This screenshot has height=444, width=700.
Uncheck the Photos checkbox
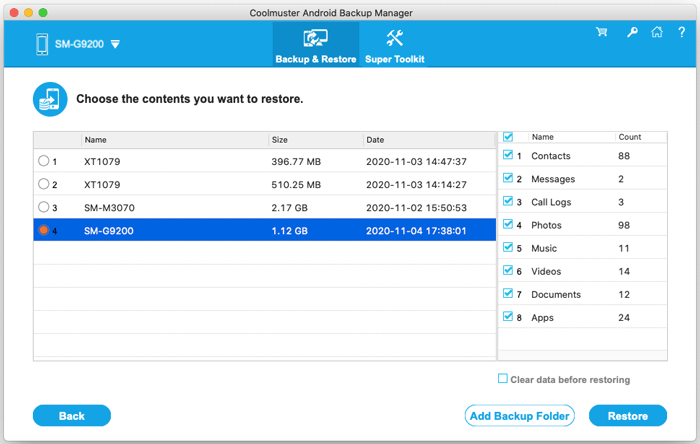point(508,224)
